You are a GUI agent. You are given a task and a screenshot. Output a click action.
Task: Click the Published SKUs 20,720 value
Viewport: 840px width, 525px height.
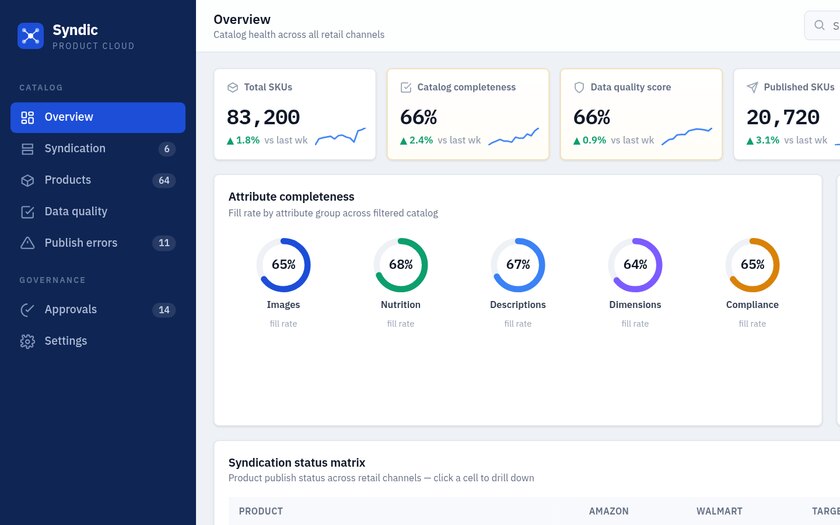pyautogui.click(x=783, y=117)
